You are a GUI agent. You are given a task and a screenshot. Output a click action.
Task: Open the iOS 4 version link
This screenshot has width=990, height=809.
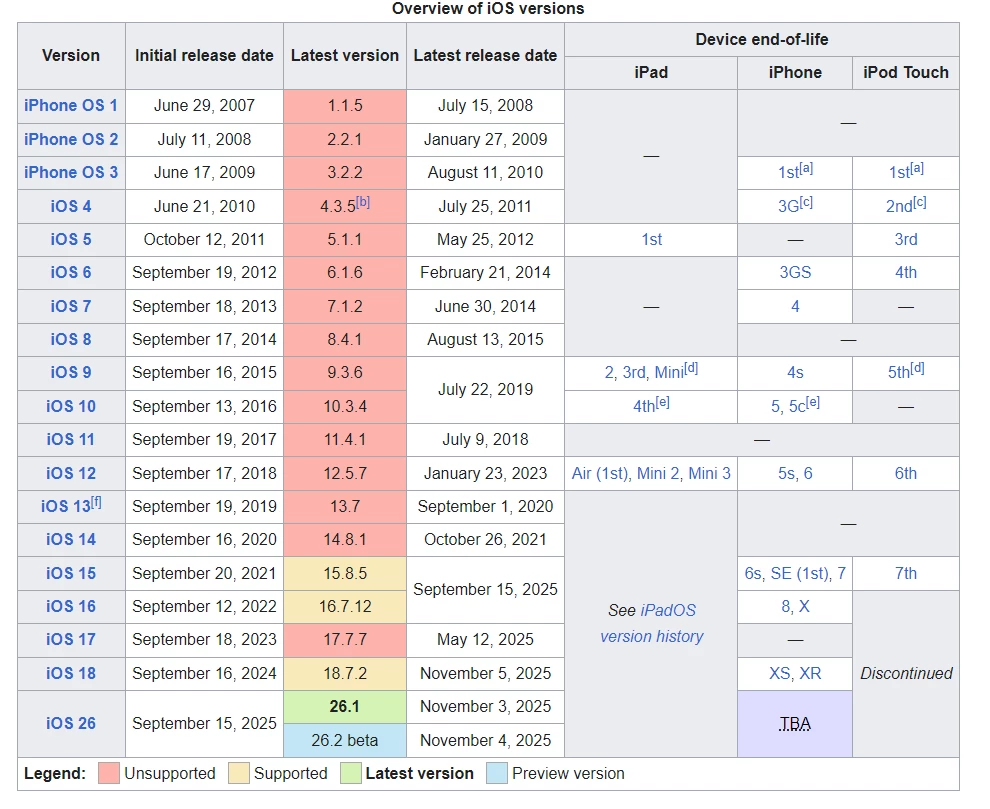71,207
